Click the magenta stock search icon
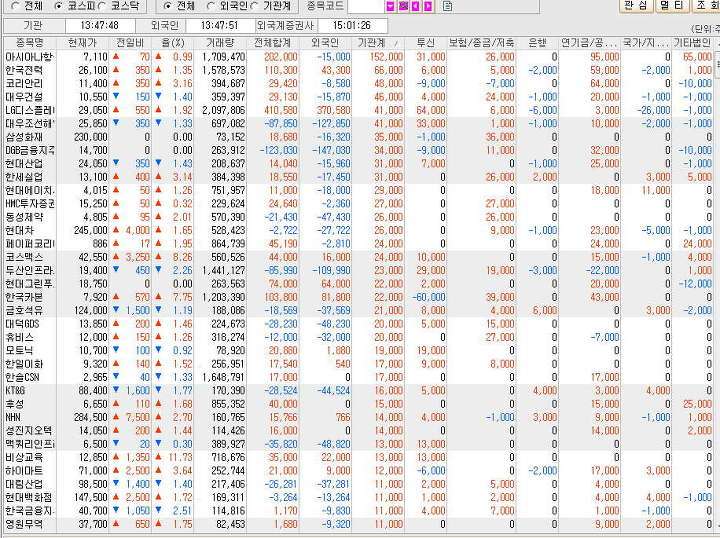720x538 pixels. pos(403,6)
